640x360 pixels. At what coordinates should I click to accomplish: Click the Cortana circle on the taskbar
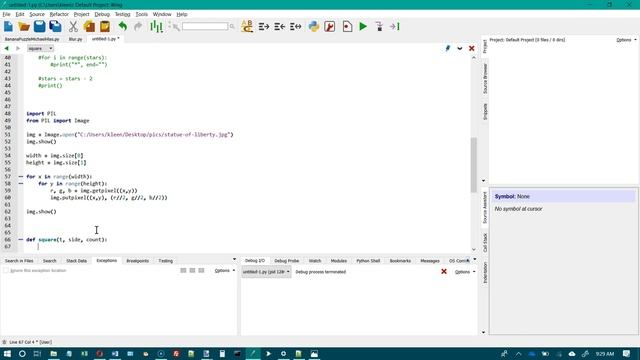(22, 354)
